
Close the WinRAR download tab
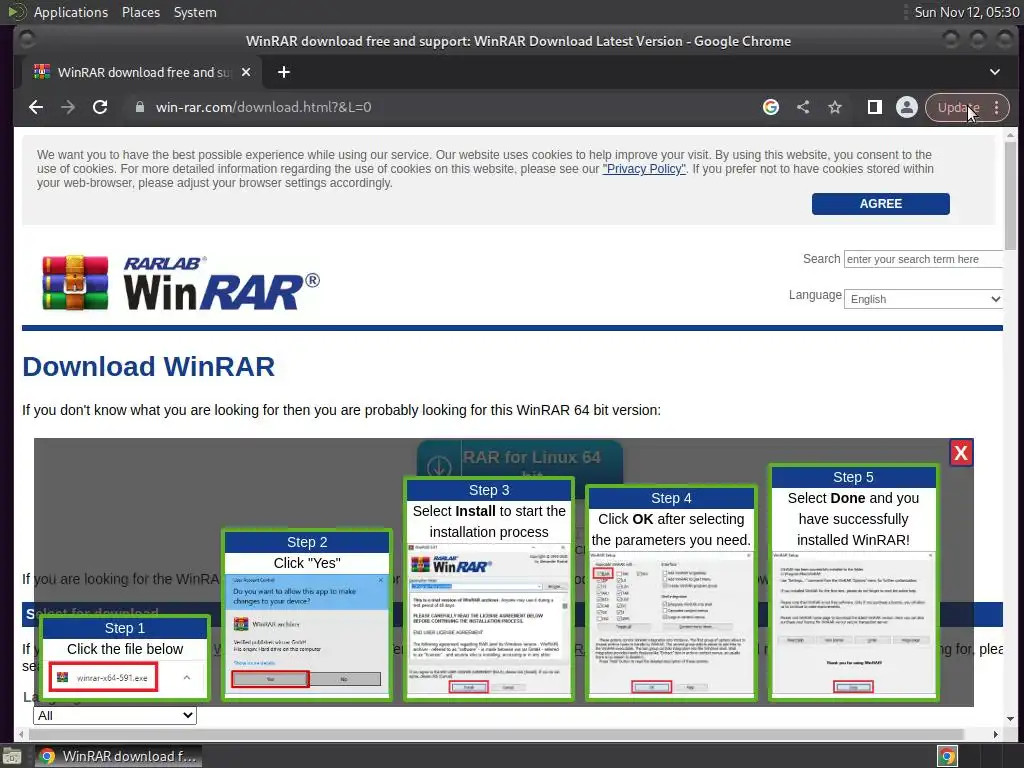coord(246,72)
